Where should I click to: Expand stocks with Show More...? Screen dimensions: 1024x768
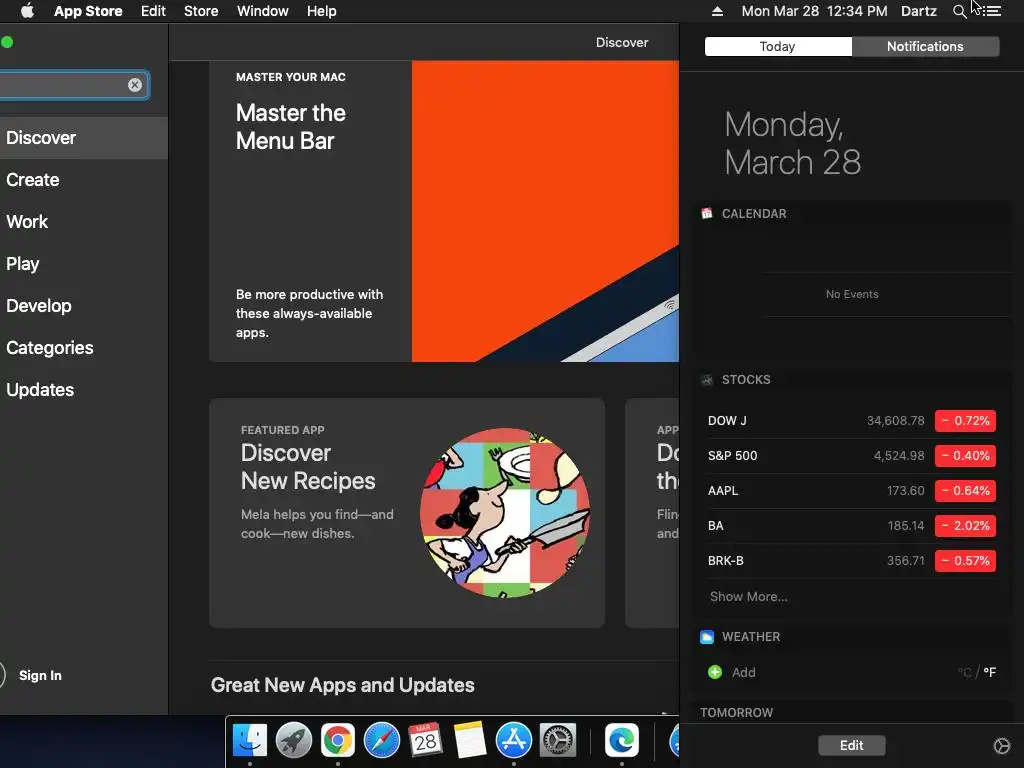748,596
